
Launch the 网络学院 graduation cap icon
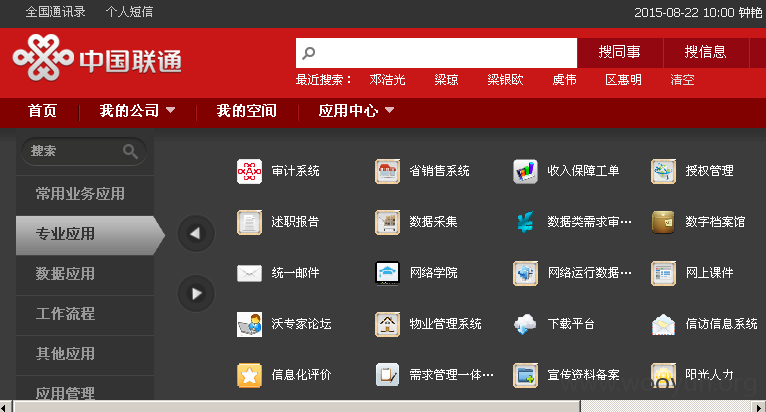pyautogui.click(x=387, y=273)
